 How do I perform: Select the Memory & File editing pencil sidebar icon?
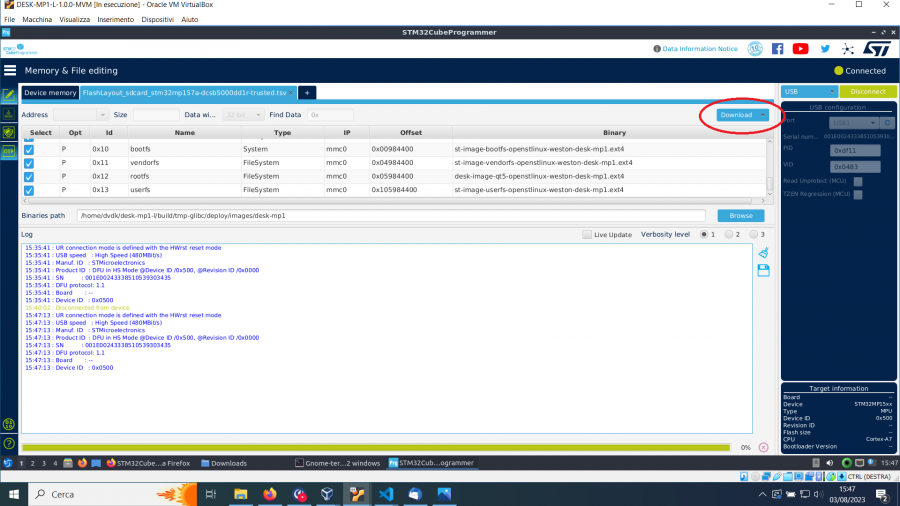(9, 95)
